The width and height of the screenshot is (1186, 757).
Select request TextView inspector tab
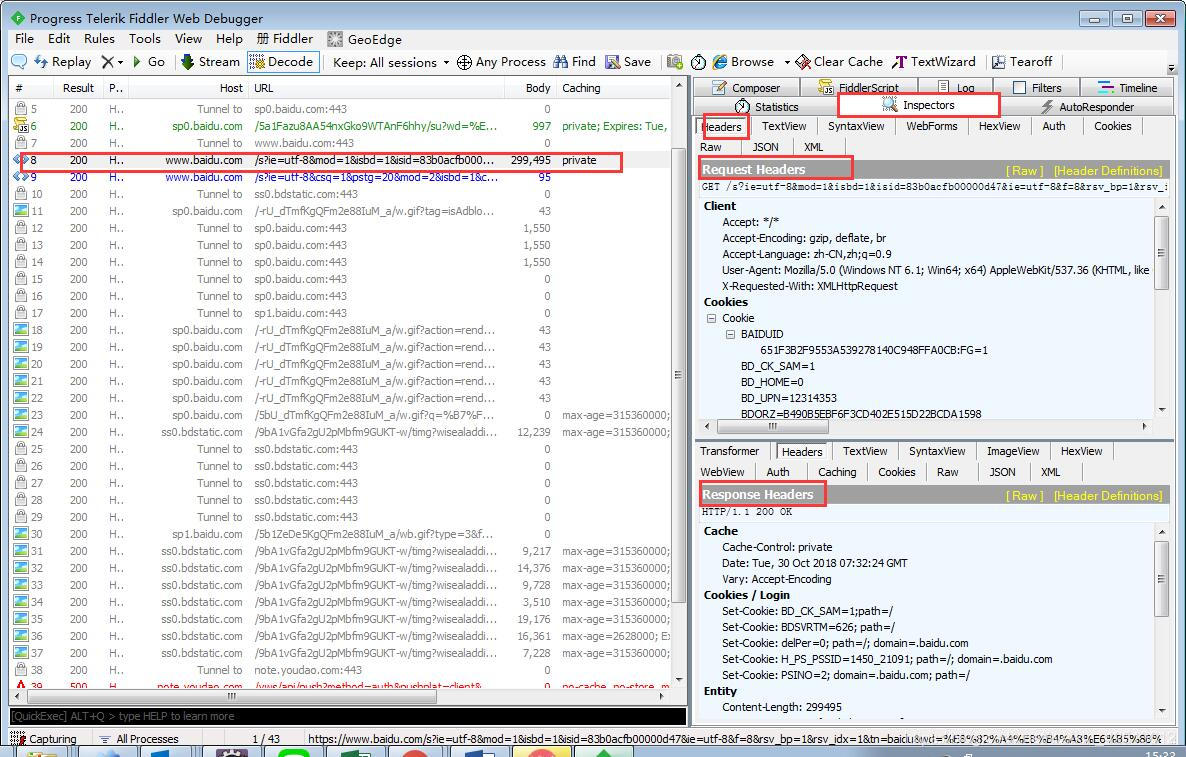click(784, 126)
